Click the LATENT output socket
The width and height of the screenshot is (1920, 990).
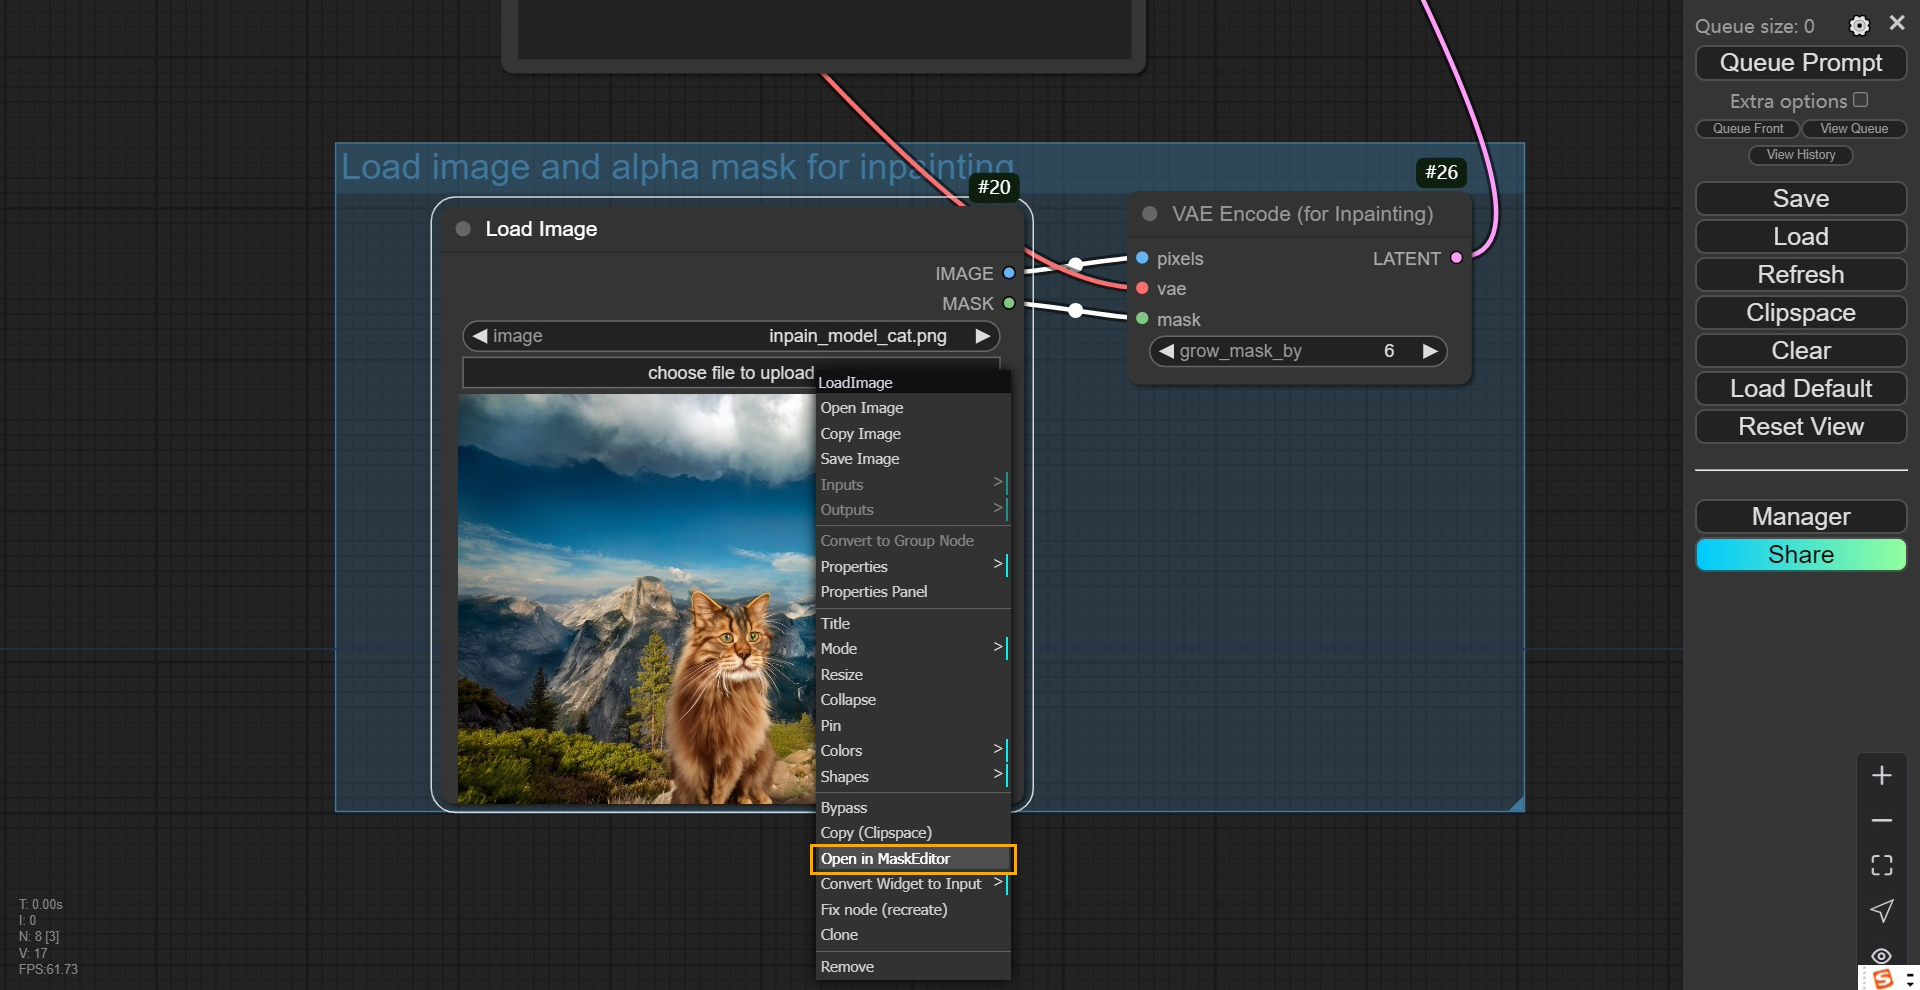(1456, 258)
